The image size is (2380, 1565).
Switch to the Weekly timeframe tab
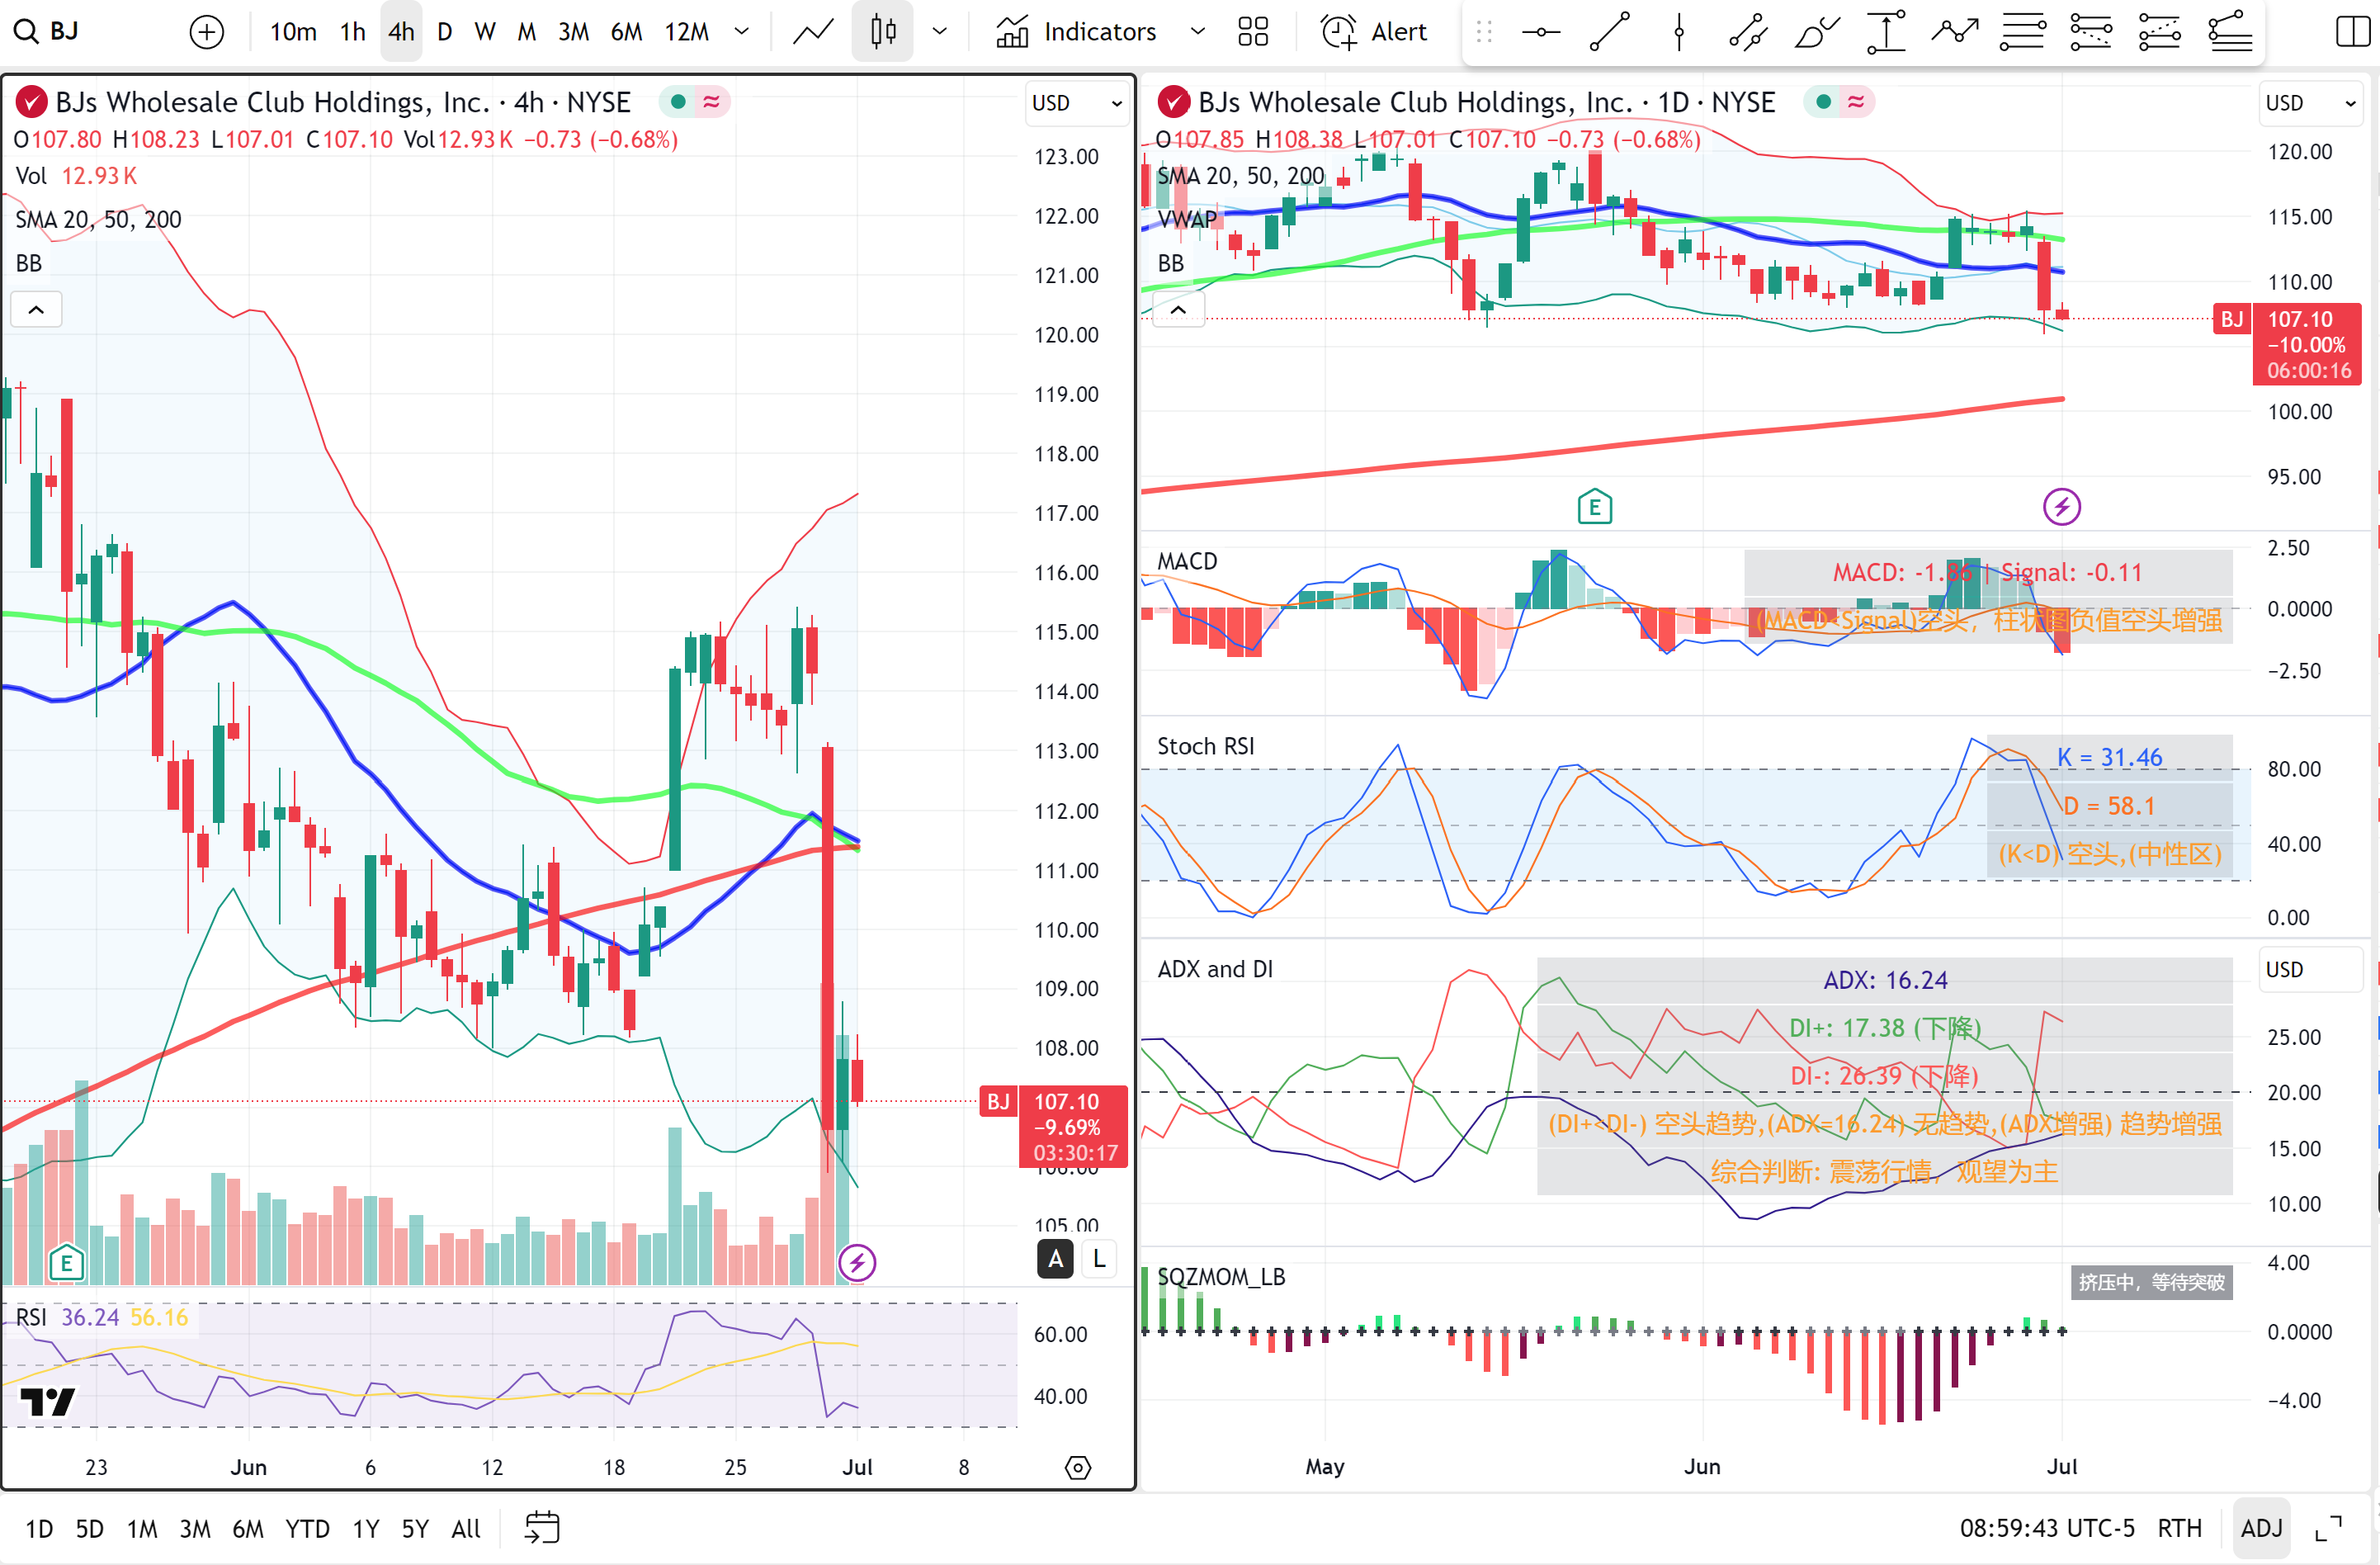pyautogui.click(x=485, y=31)
